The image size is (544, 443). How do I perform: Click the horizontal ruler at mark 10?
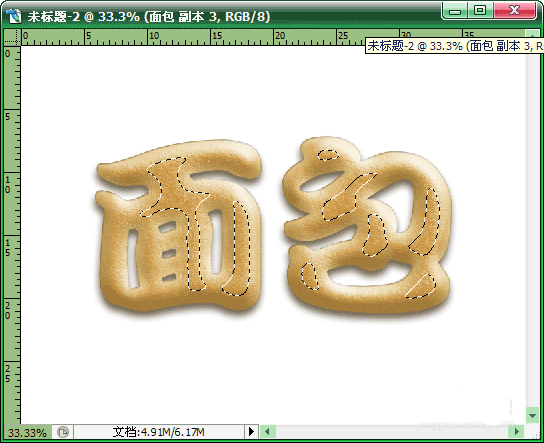pyautogui.click(x=154, y=36)
